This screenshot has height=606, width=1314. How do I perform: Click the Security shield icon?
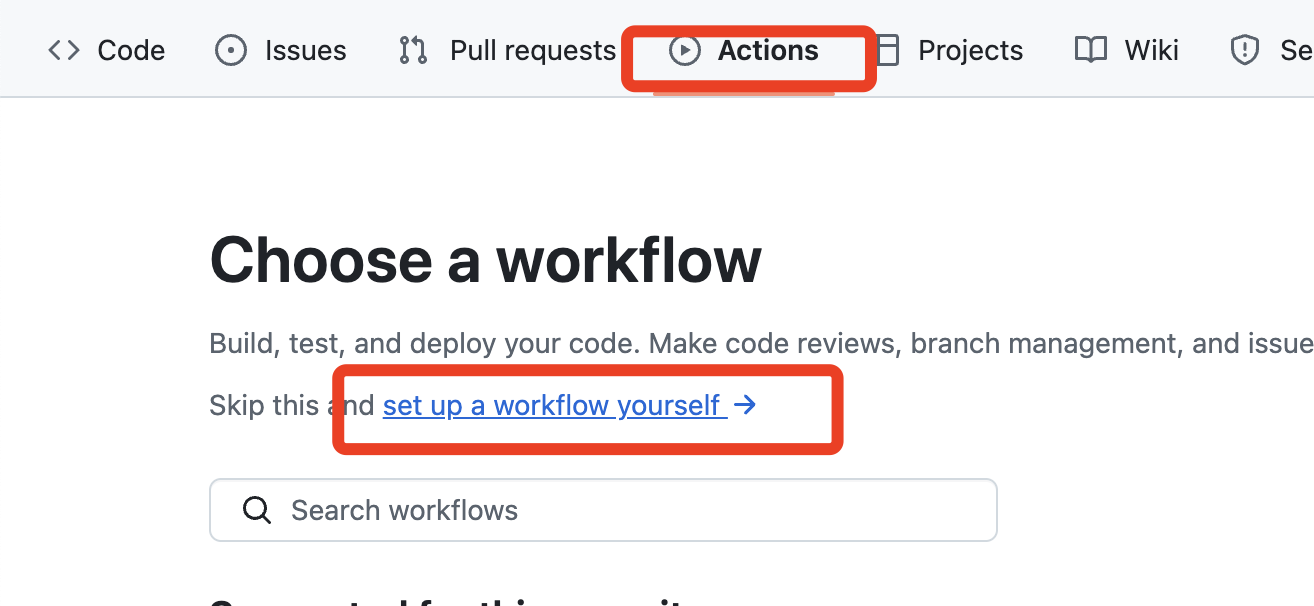coord(1244,50)
